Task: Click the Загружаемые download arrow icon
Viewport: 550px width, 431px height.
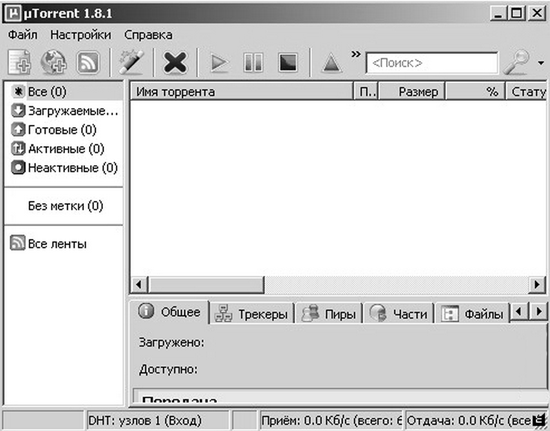Action: point(18,110)
